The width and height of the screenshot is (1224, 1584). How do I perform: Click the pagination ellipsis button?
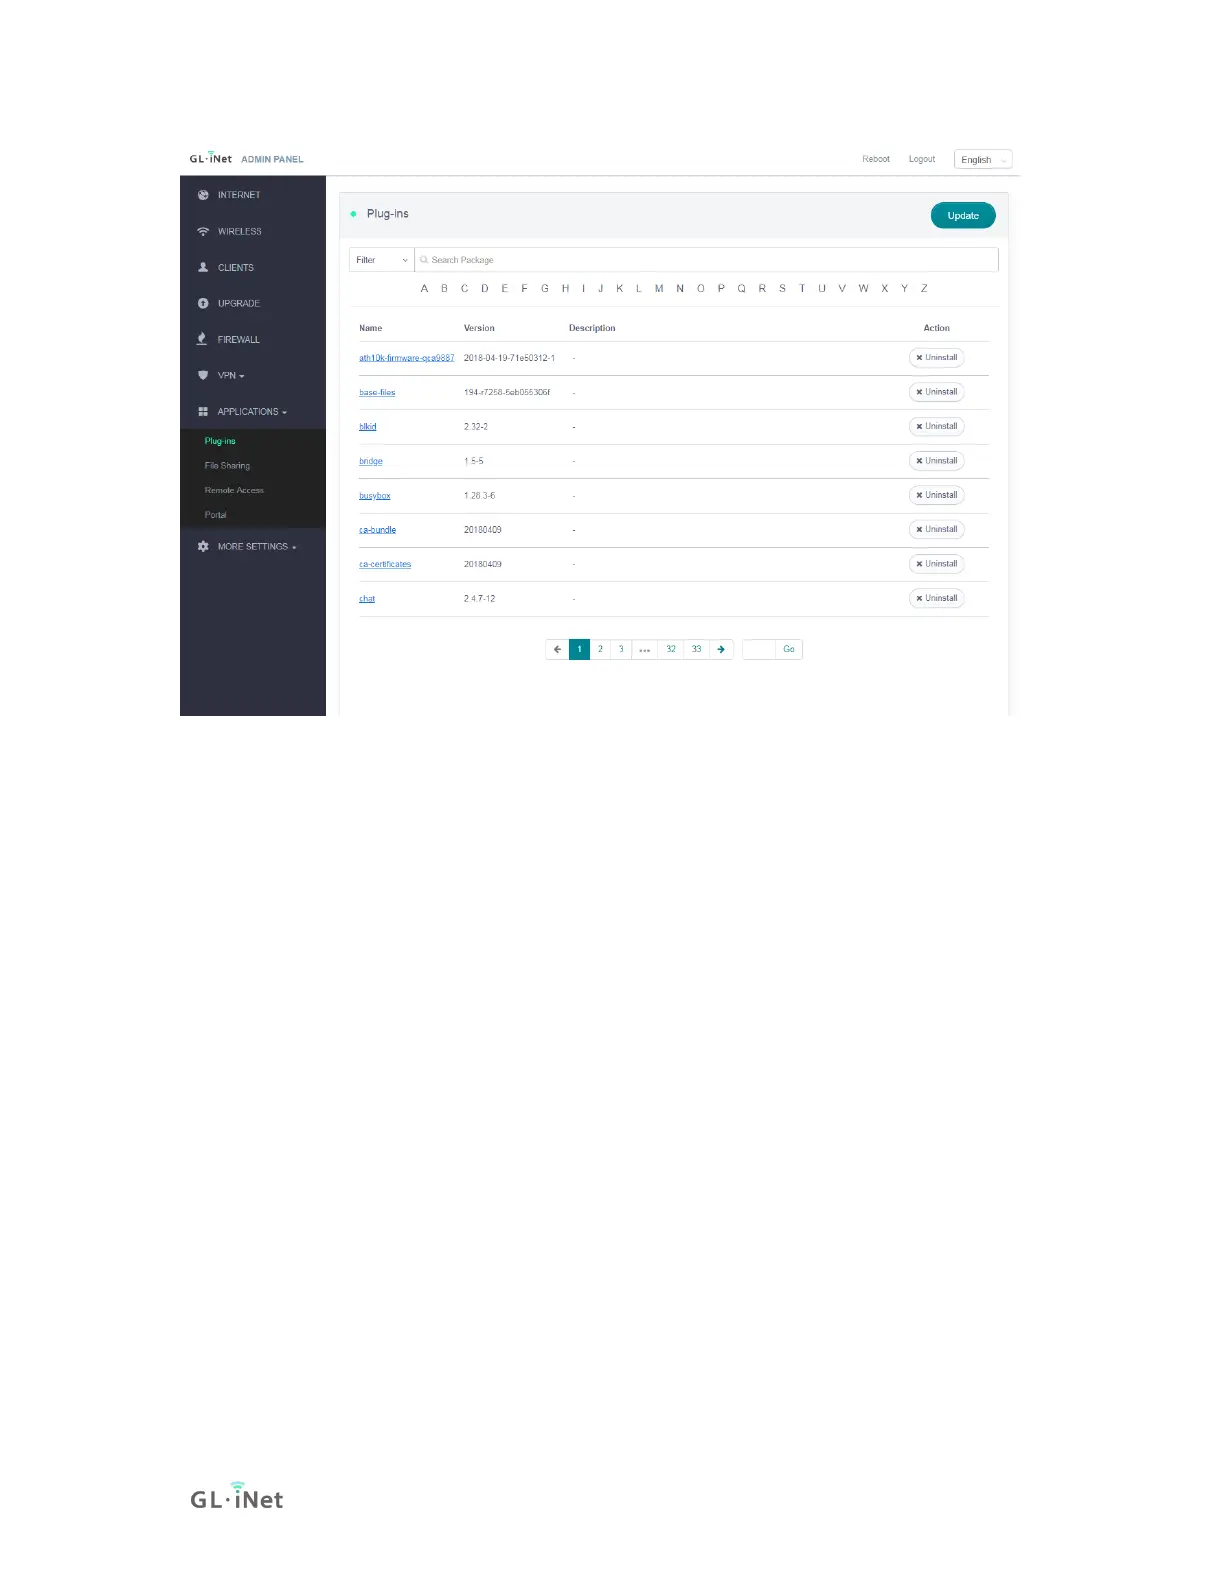point(645,650)
